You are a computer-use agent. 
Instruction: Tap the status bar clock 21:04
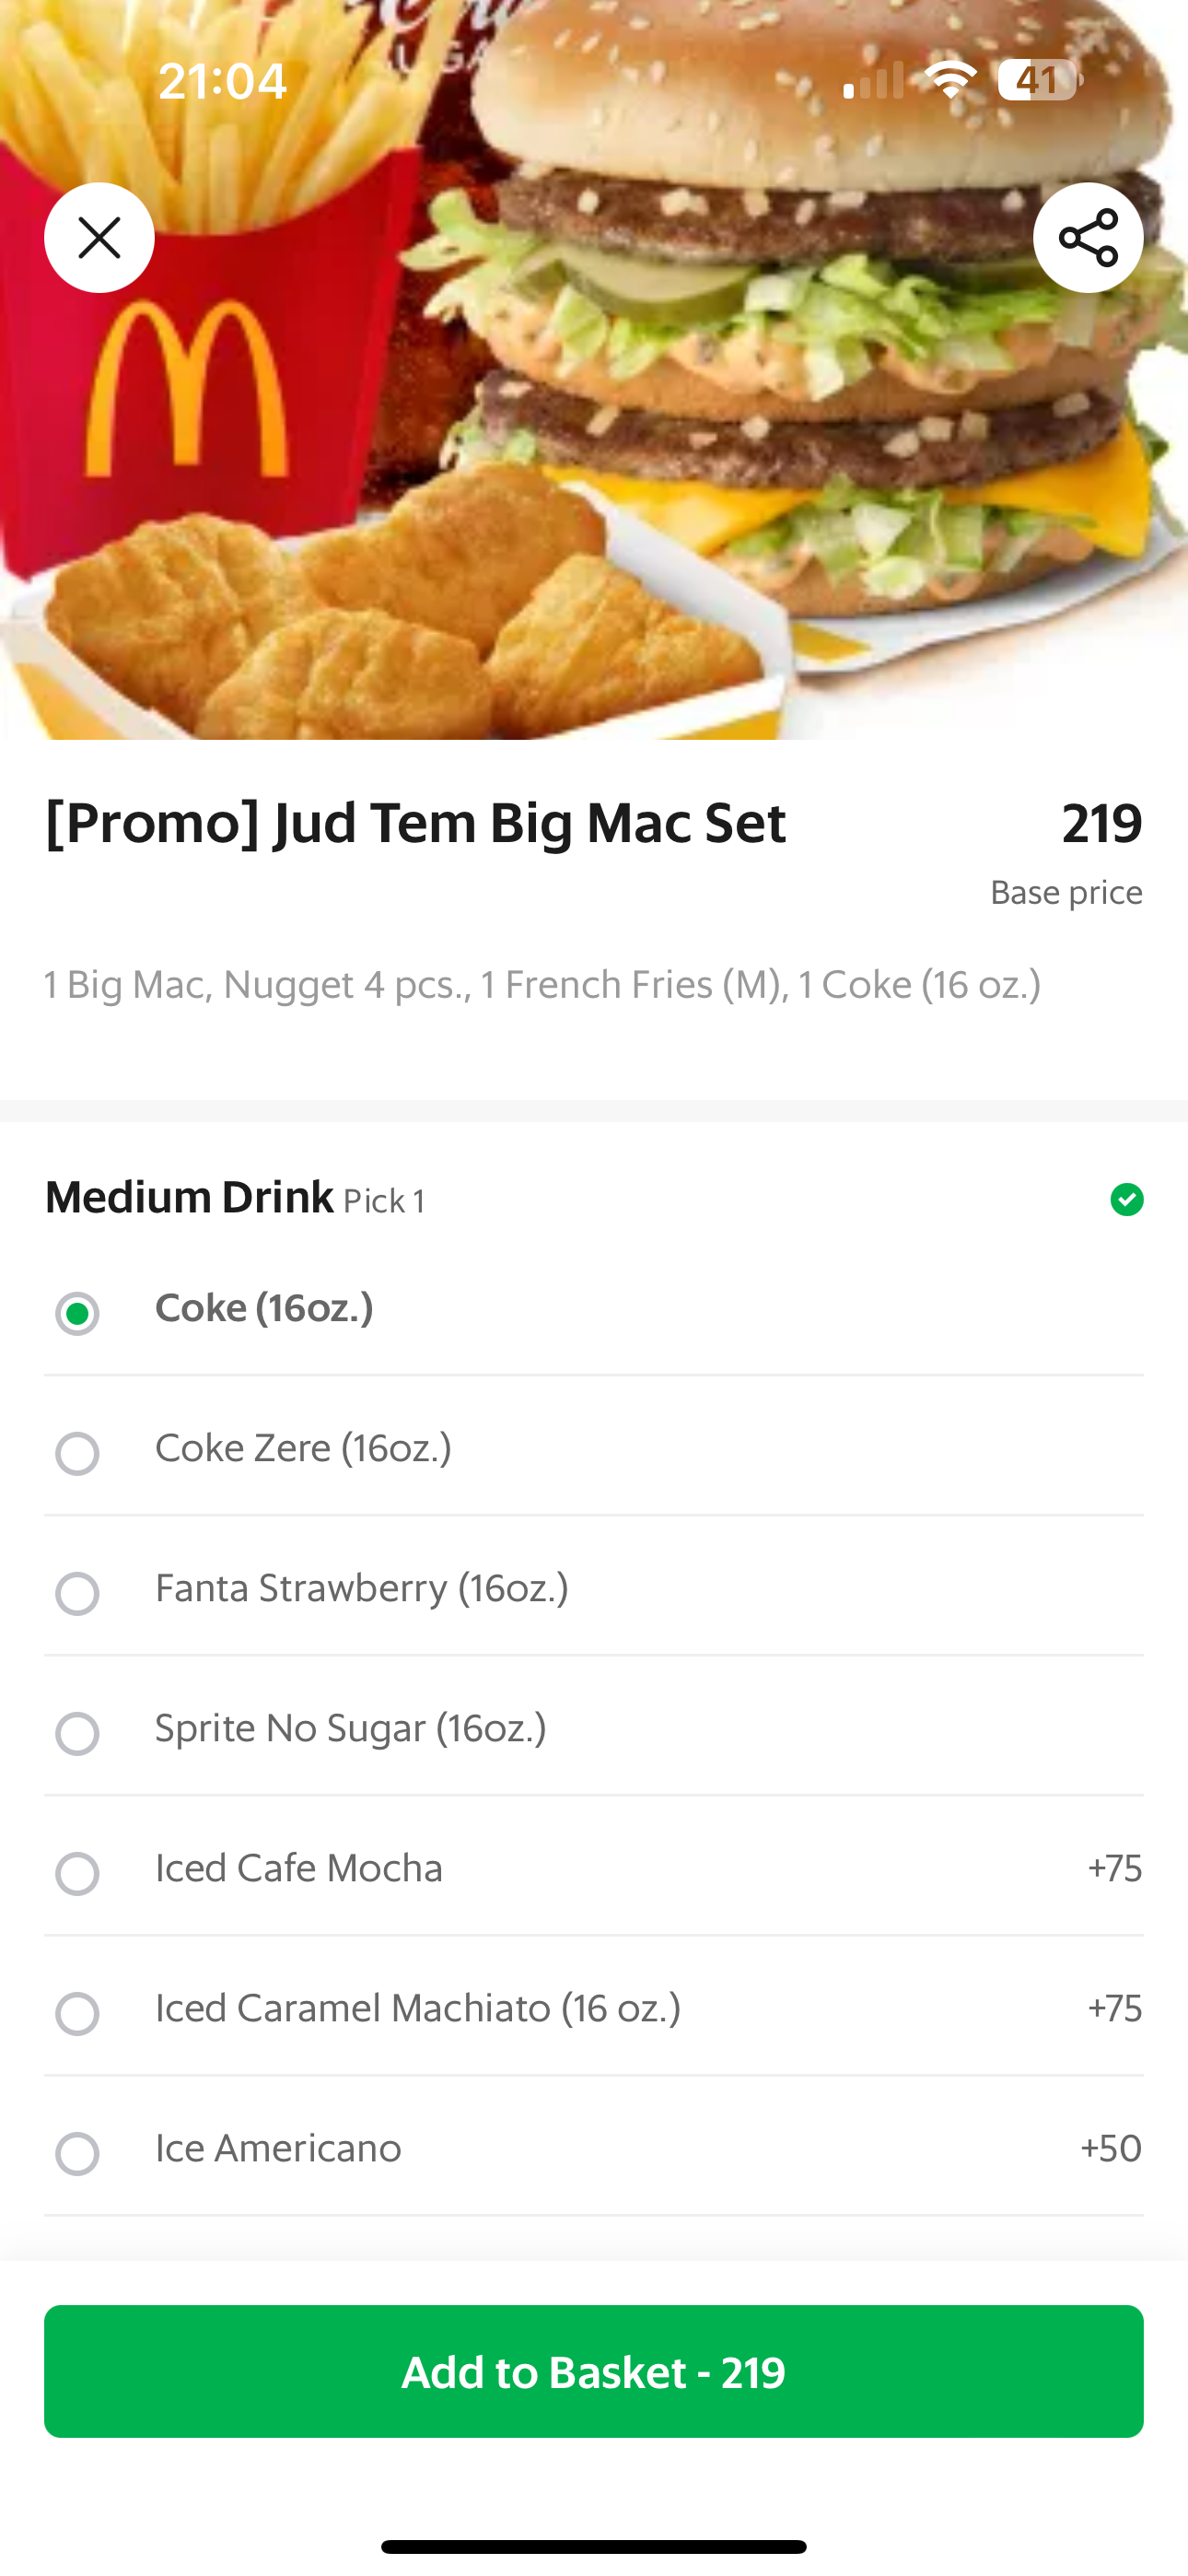click(222, 81)
